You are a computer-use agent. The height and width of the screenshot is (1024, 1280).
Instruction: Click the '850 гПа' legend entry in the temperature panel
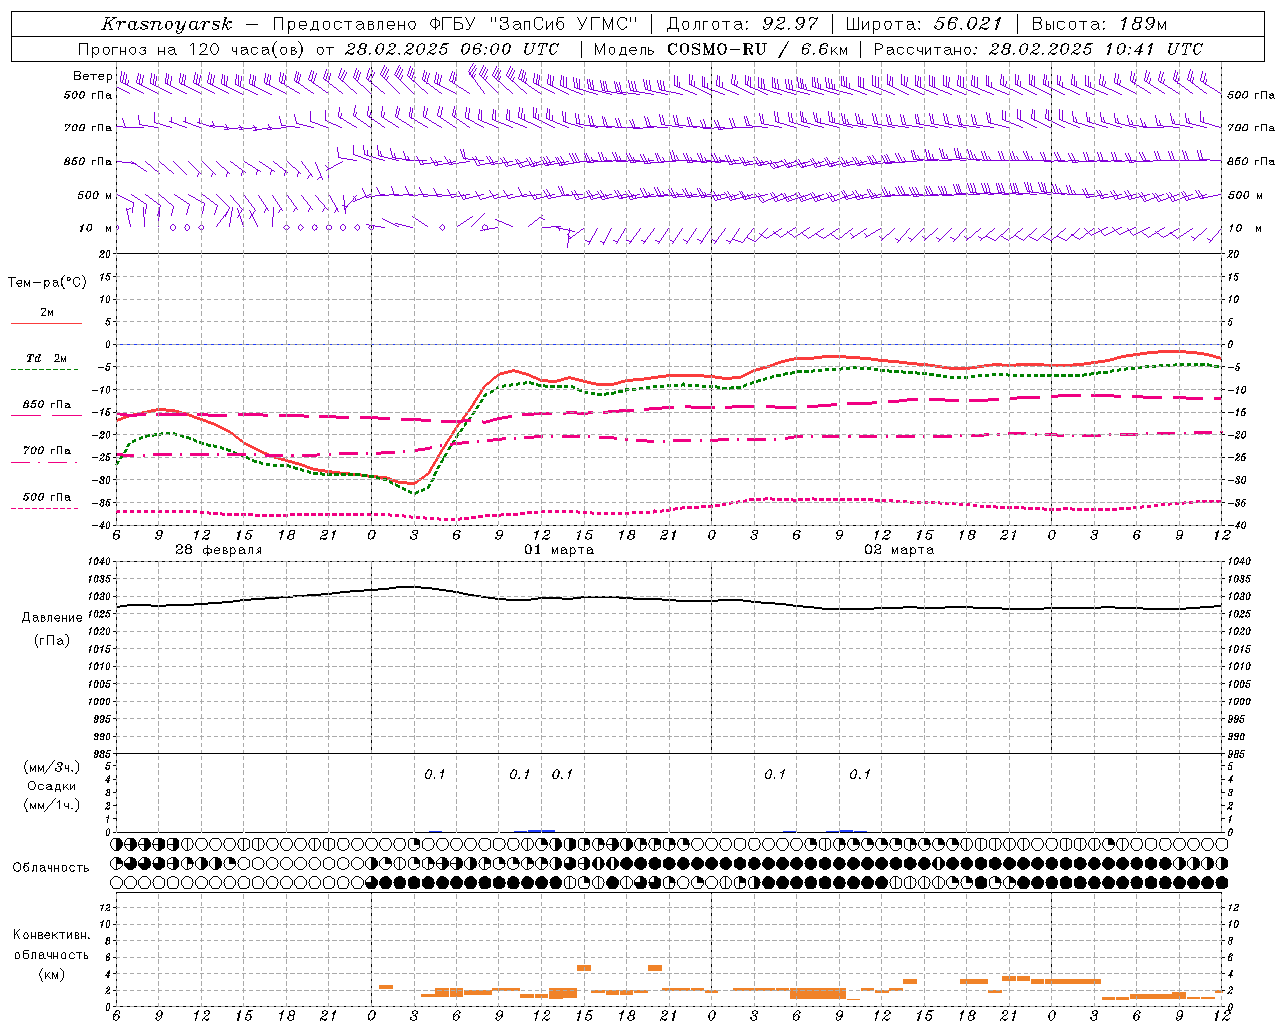click(47, 405)
